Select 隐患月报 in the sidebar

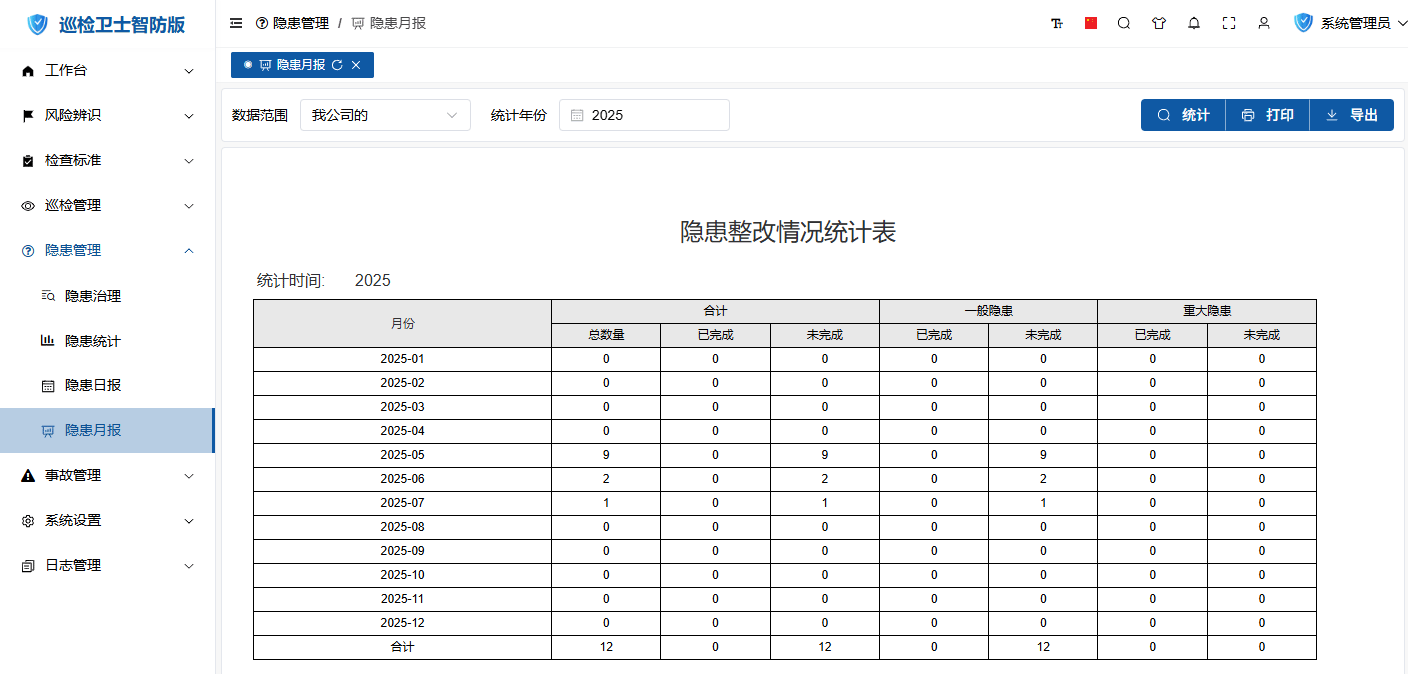(x=107, y=431)
